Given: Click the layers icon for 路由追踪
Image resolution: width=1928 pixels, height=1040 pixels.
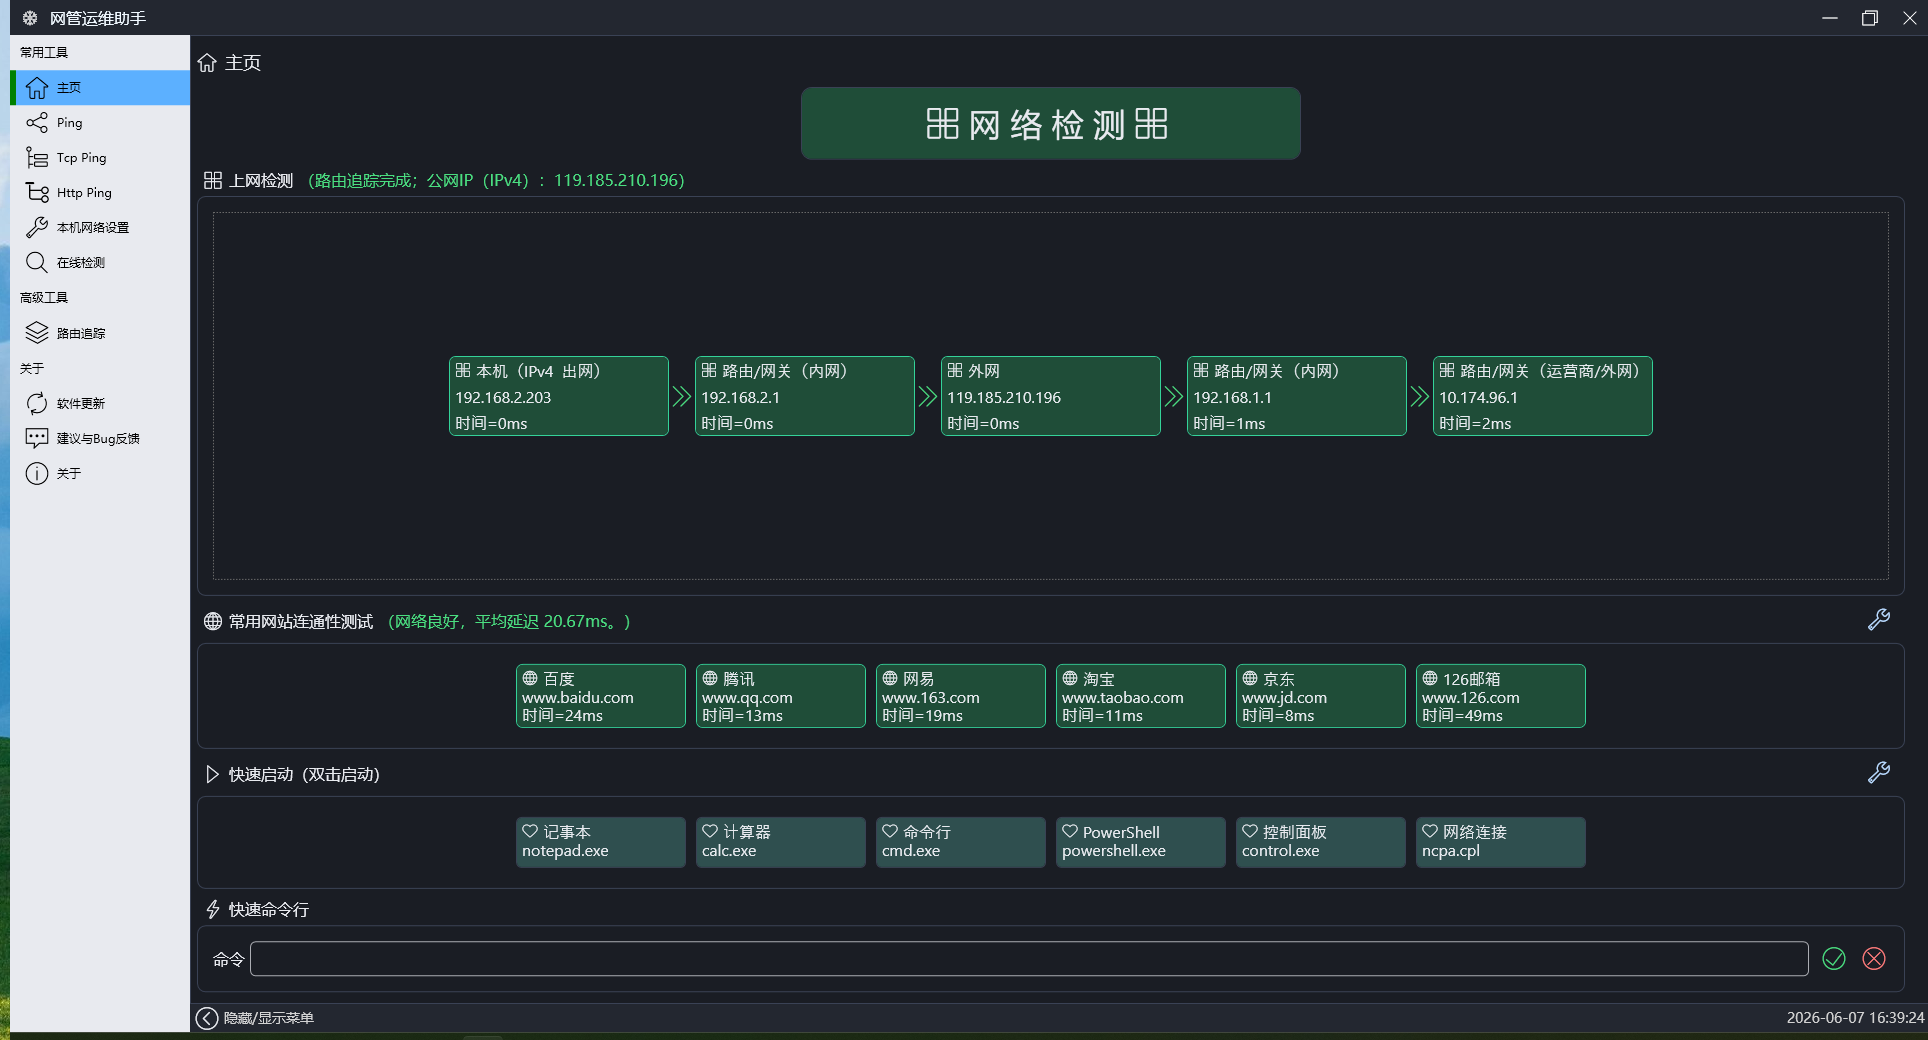Looking at the screenshot, I should pos(37,333).
